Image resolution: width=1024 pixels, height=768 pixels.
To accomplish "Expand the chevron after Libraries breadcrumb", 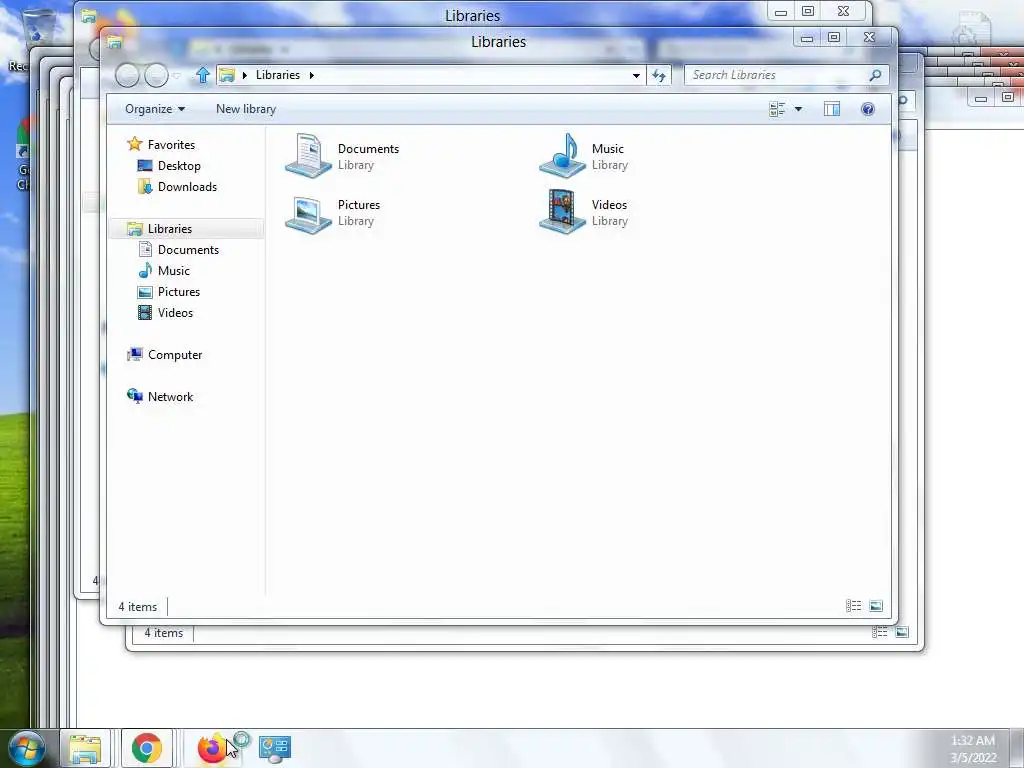I will pyautogui.click(x=312, y=75).
